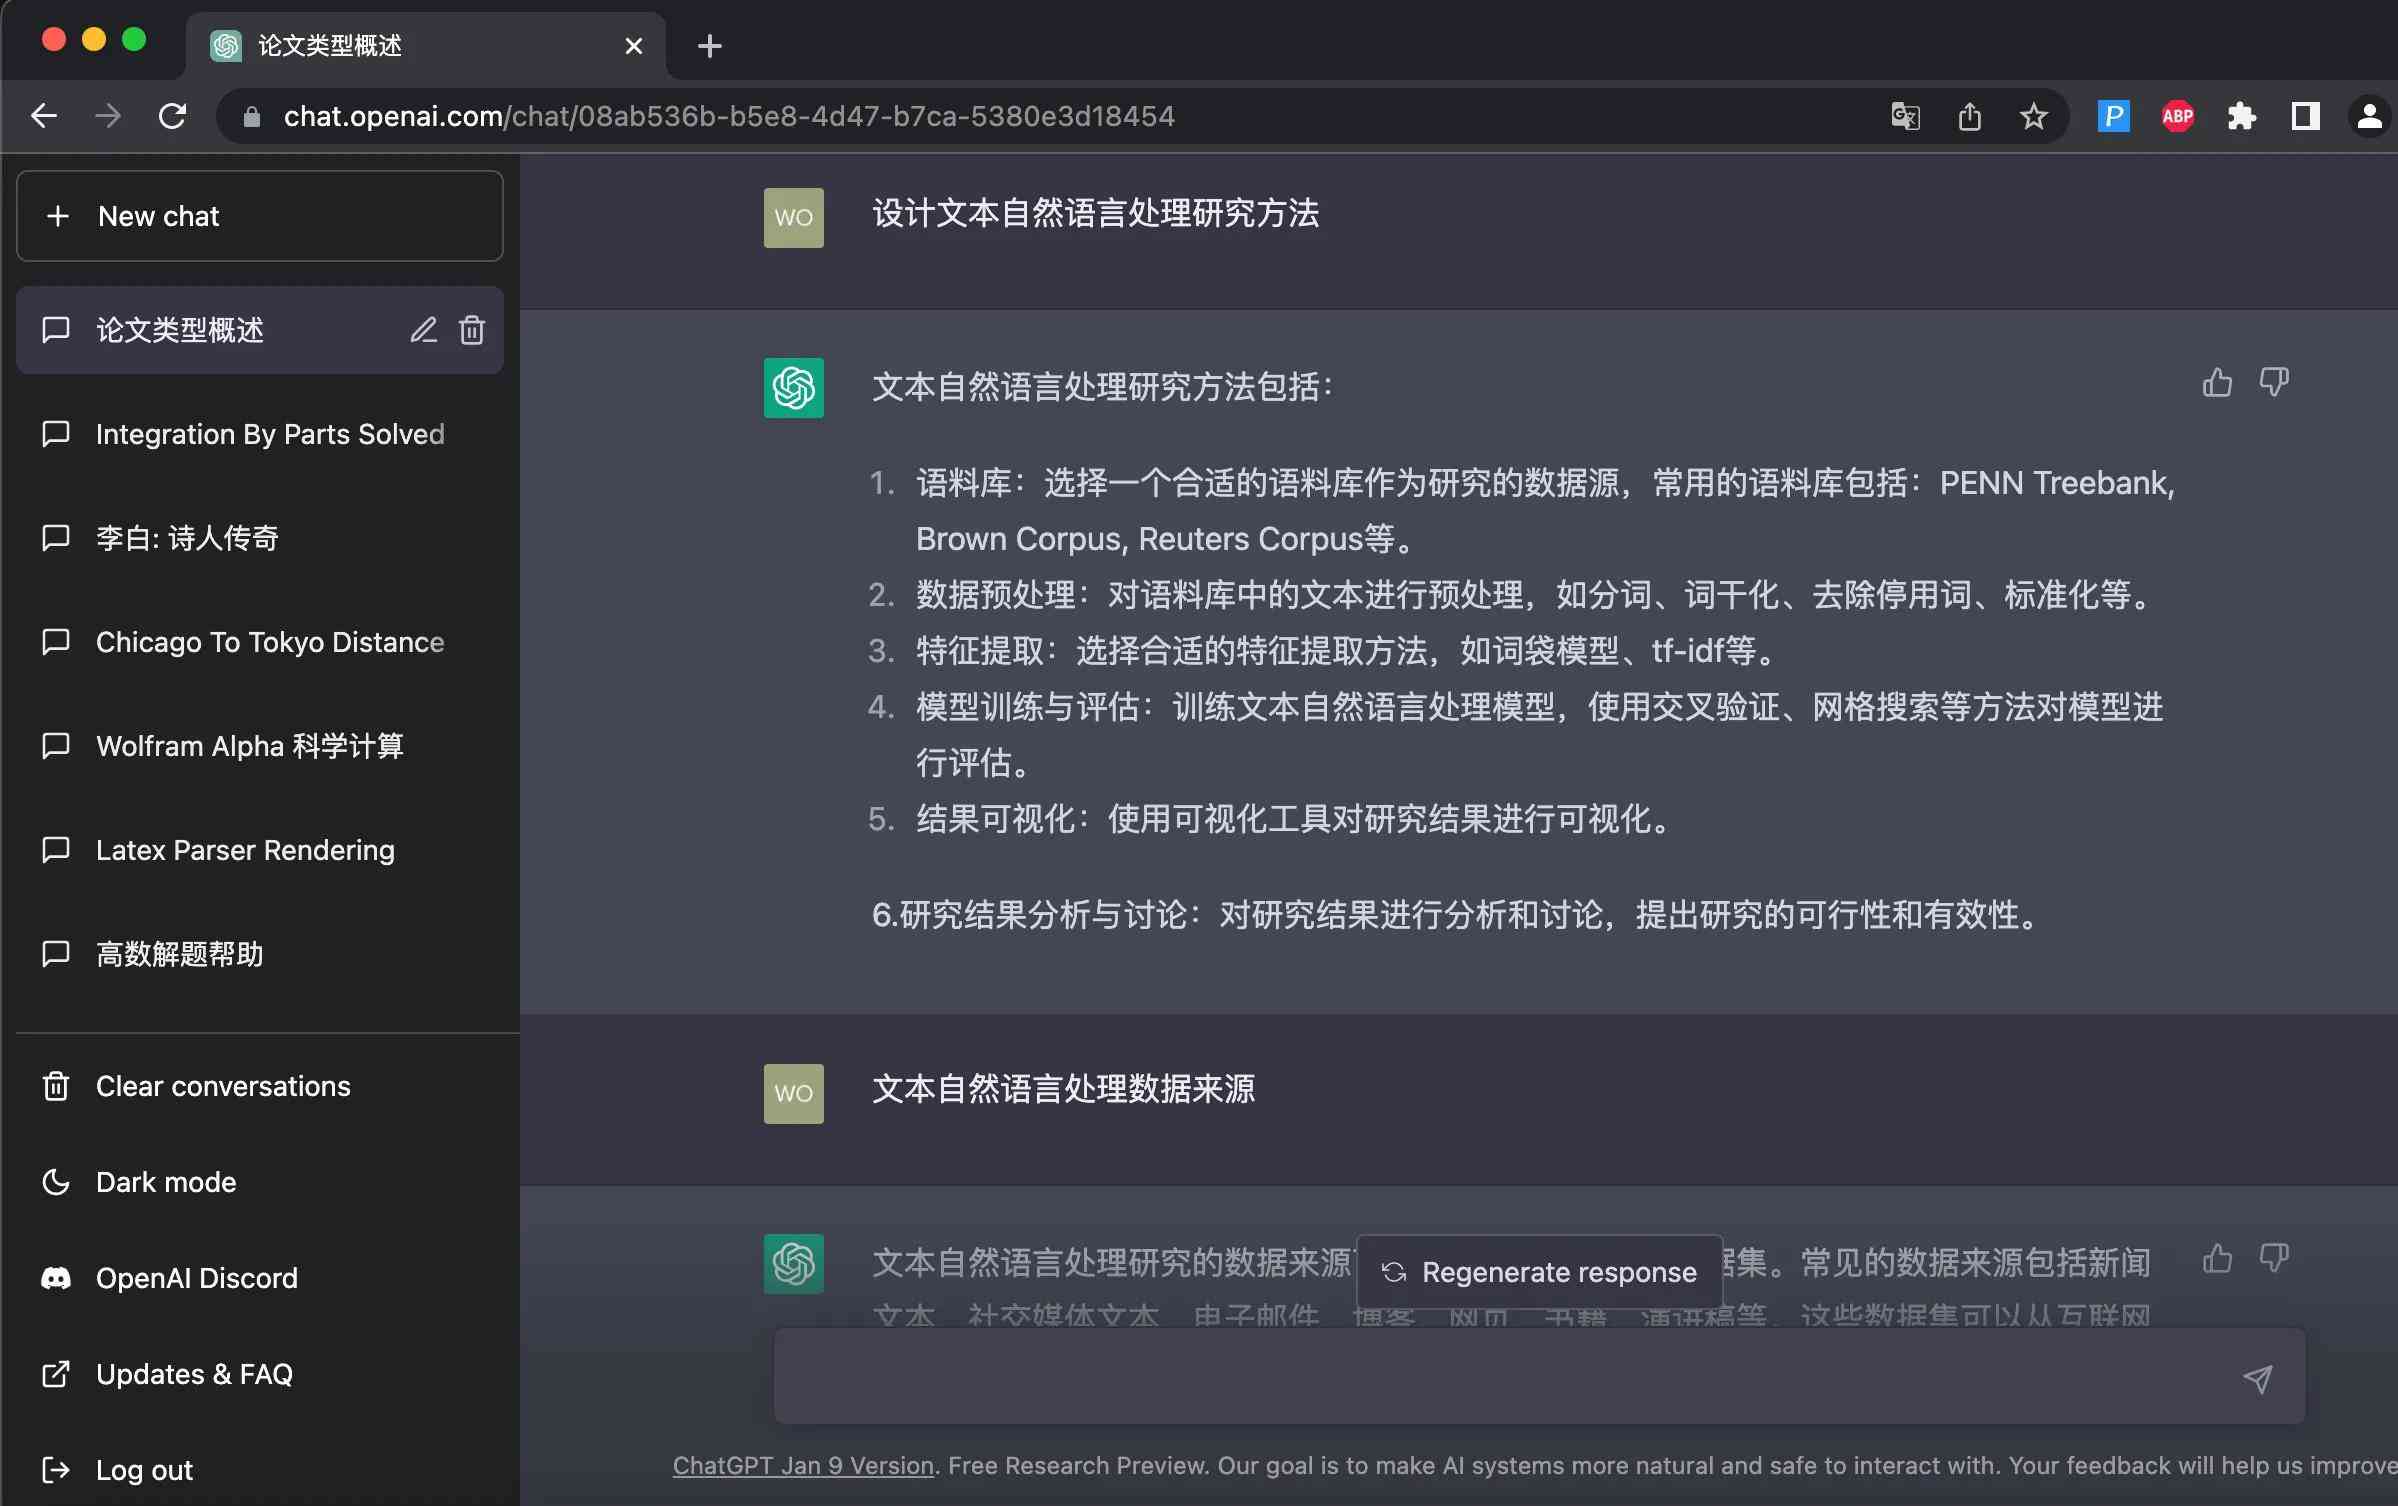Click the user message 文本自然语言处理数据来源
This screenshot has height=1506, width=2398.
pos(1064,1089)
